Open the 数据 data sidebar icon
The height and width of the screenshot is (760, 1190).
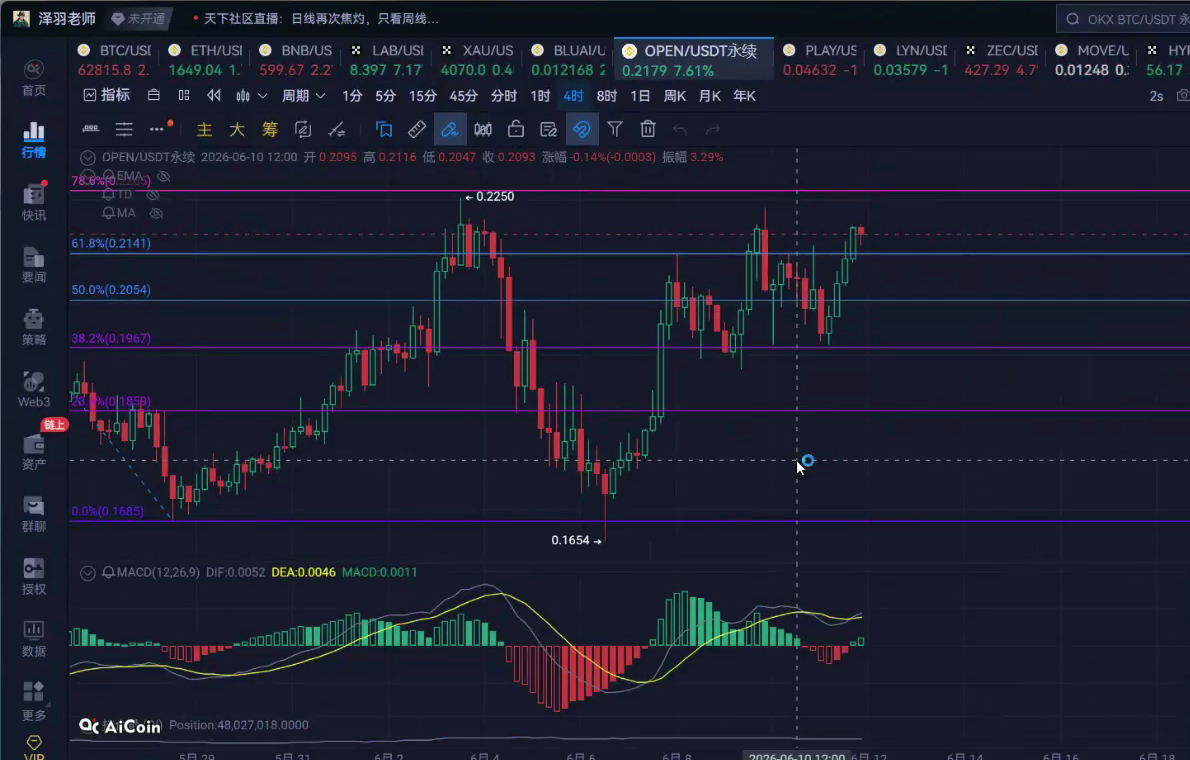(x=33, y=639)
